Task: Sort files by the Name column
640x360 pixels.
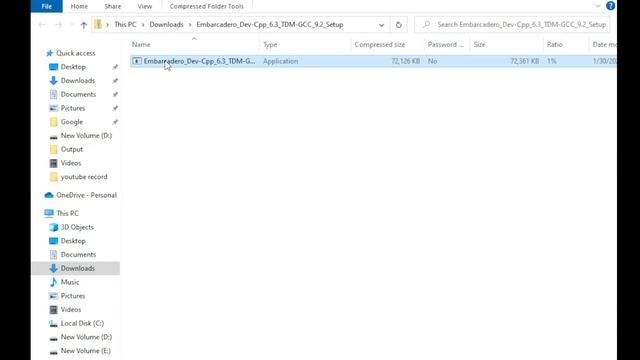Action: tap(141, 44)
